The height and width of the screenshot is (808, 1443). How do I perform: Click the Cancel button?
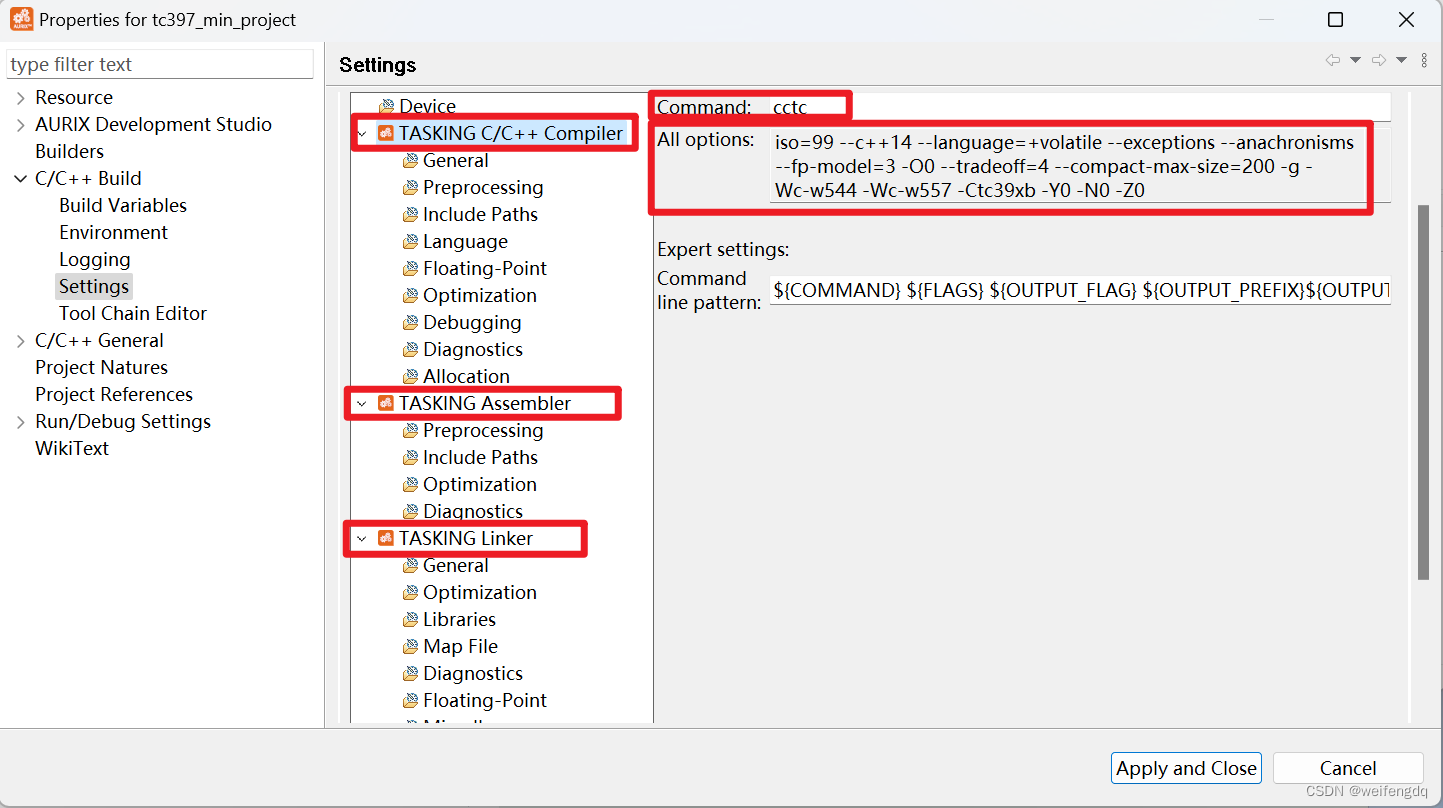(x=1348, y=768)
